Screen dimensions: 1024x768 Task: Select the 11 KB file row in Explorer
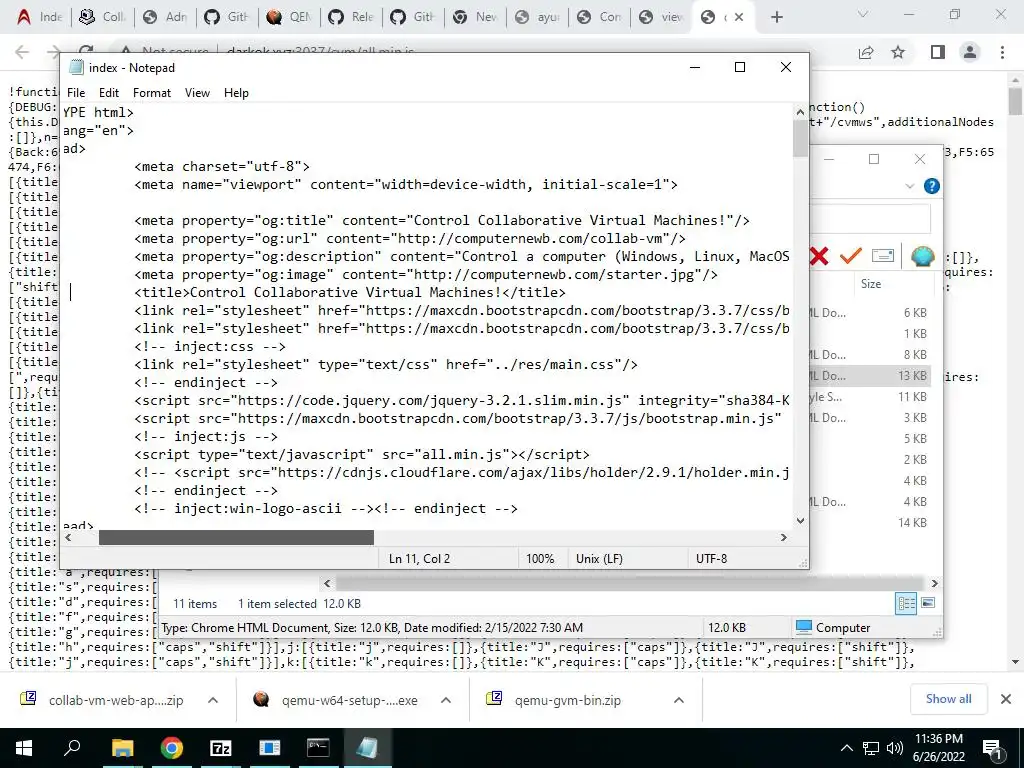tap(871, 396)
